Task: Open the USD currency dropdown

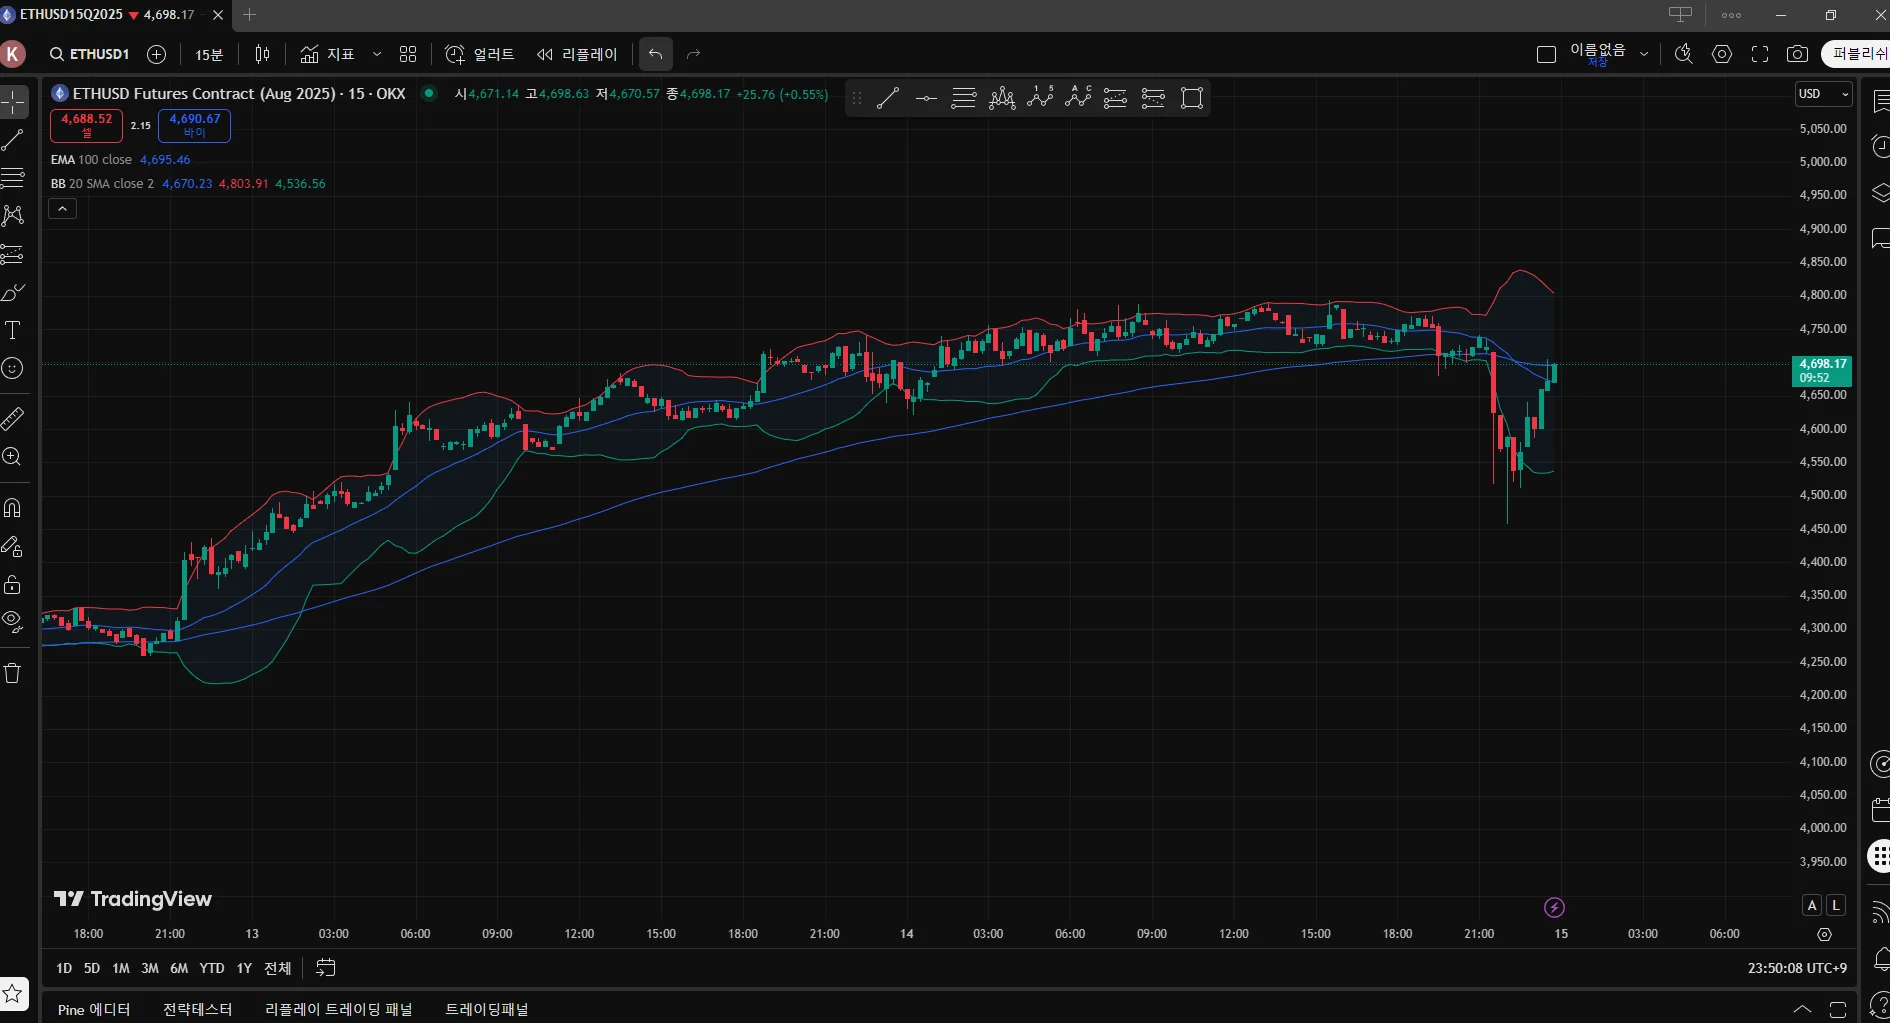Action: coord(1823,94)
